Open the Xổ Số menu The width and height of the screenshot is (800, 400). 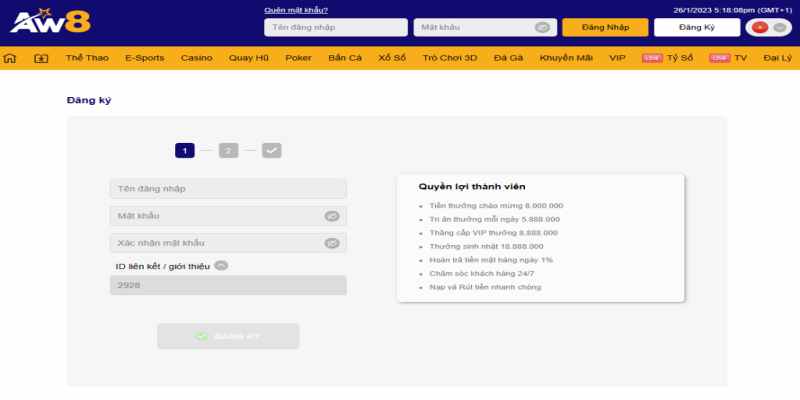[392, 58]
